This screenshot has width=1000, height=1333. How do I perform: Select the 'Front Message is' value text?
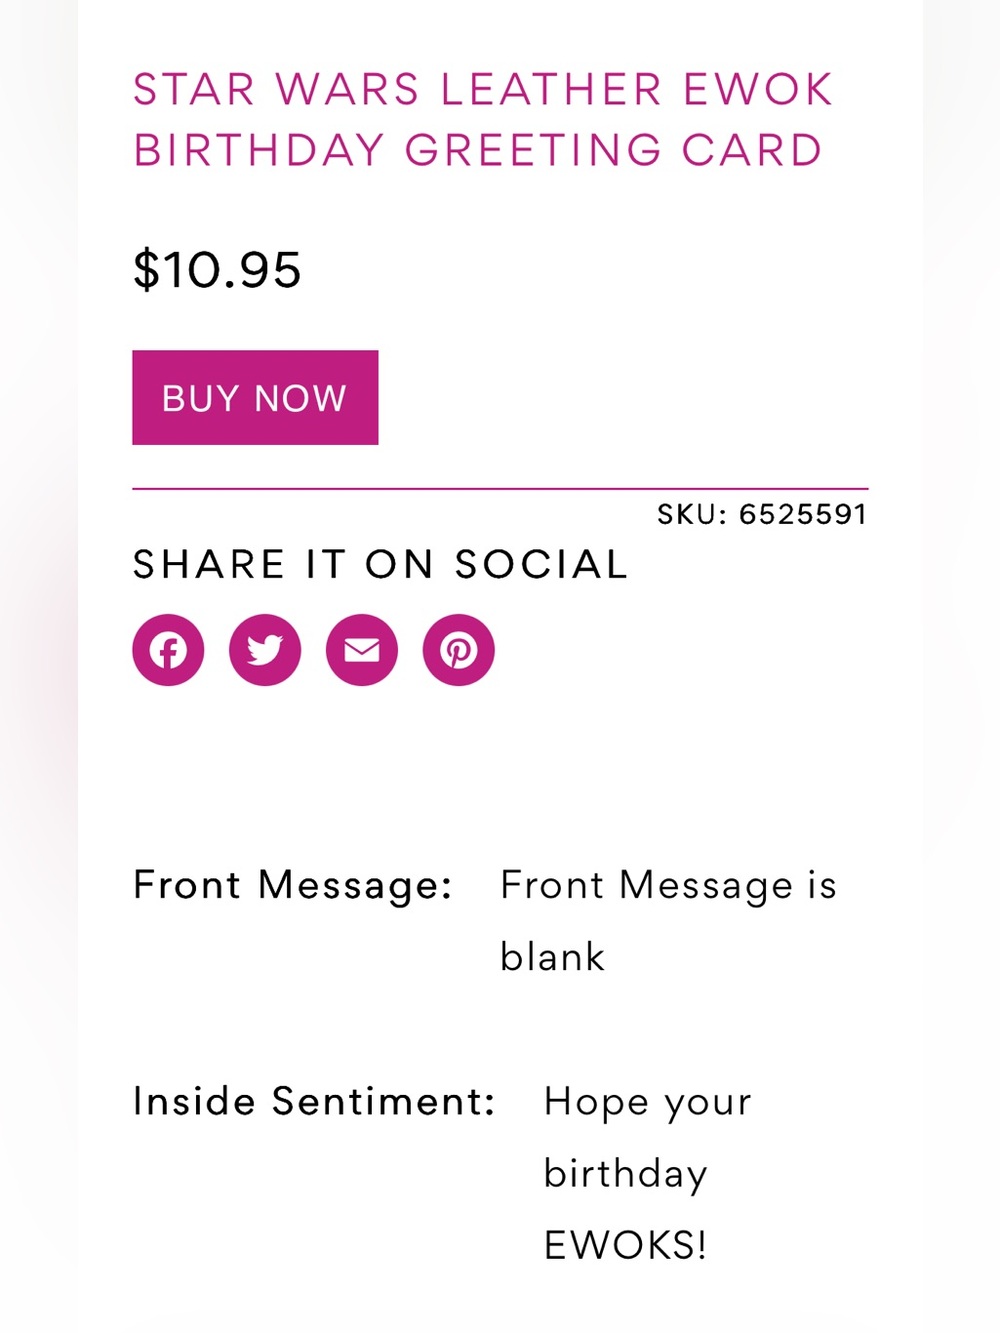(668, 885)
